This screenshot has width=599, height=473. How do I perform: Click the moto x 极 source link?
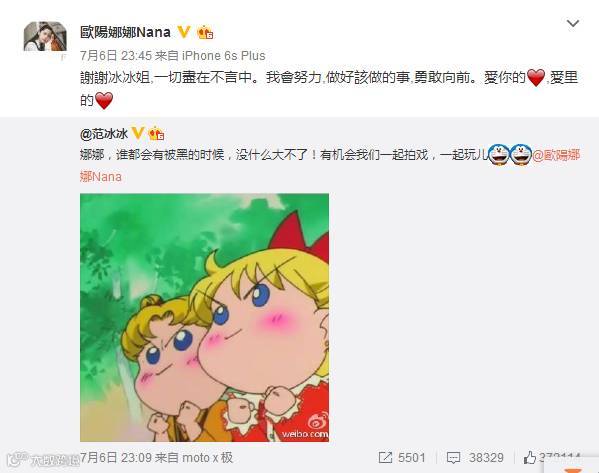(x=207, y=457)
